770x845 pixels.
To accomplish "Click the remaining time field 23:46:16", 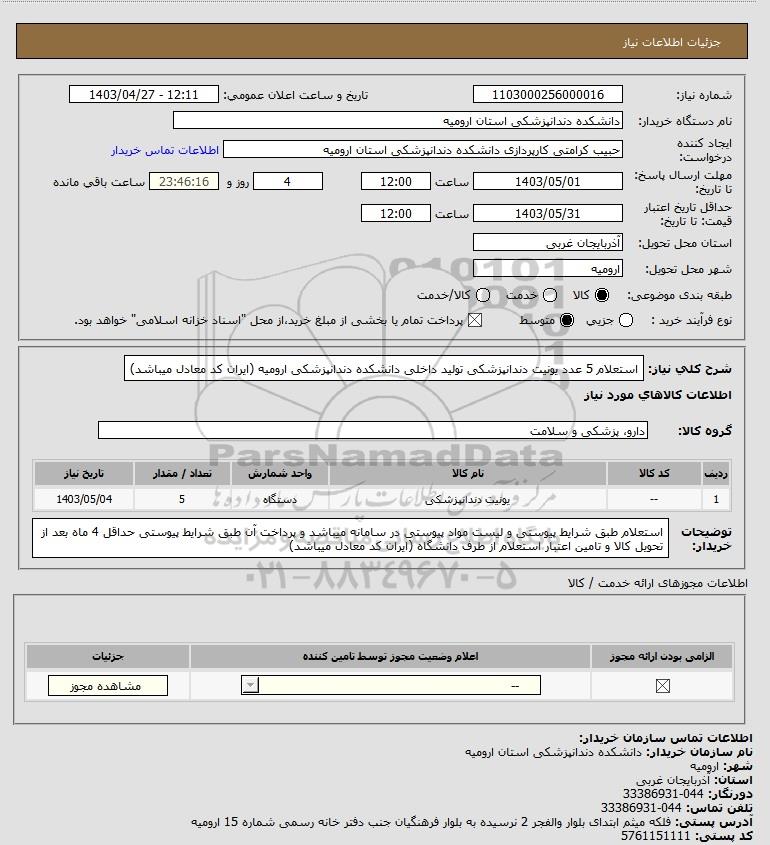I will tap(184, 182).
